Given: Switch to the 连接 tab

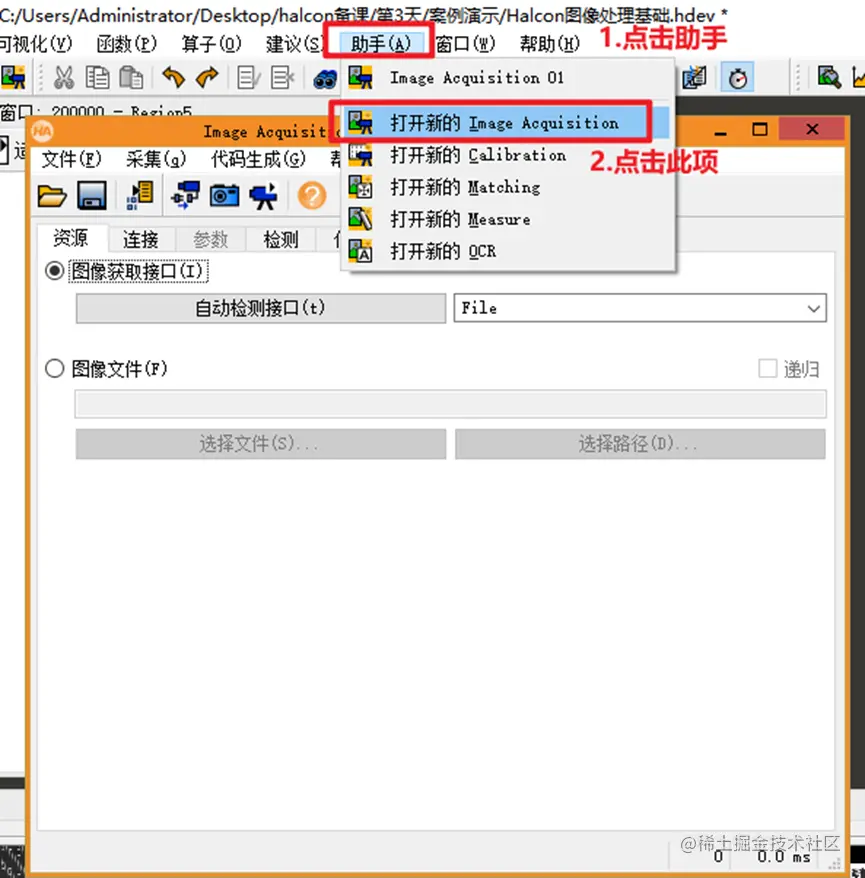Looking at the screenshot, I should [x=141, y=240].
